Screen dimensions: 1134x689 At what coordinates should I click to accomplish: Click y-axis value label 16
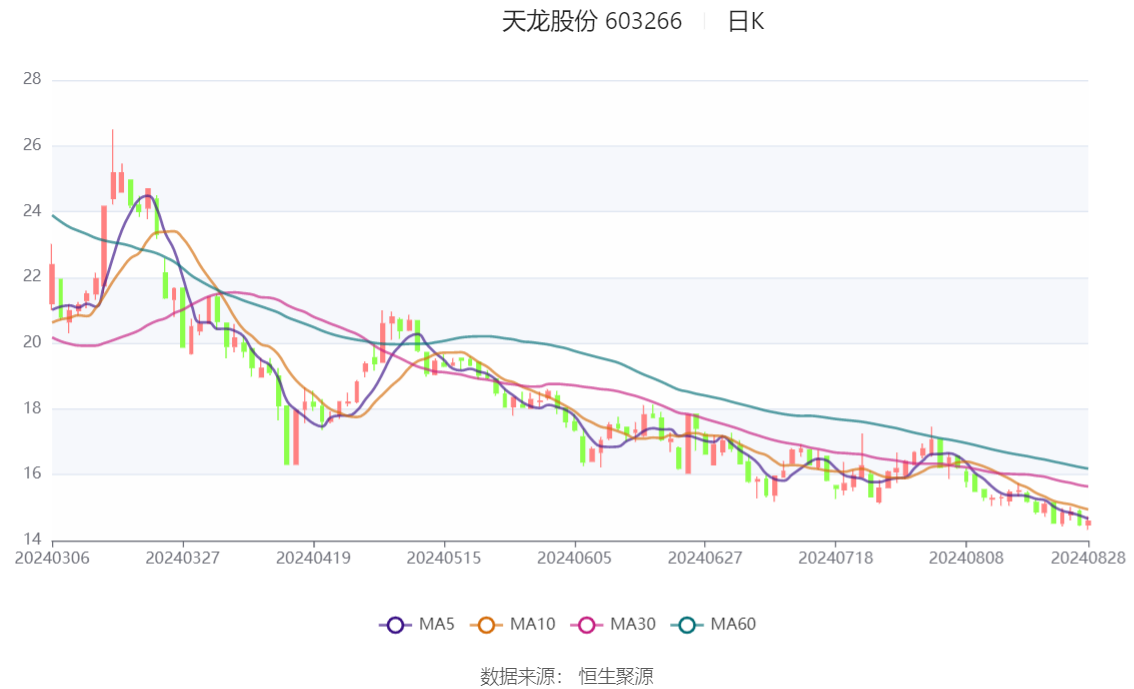click(x=32, y=474)
